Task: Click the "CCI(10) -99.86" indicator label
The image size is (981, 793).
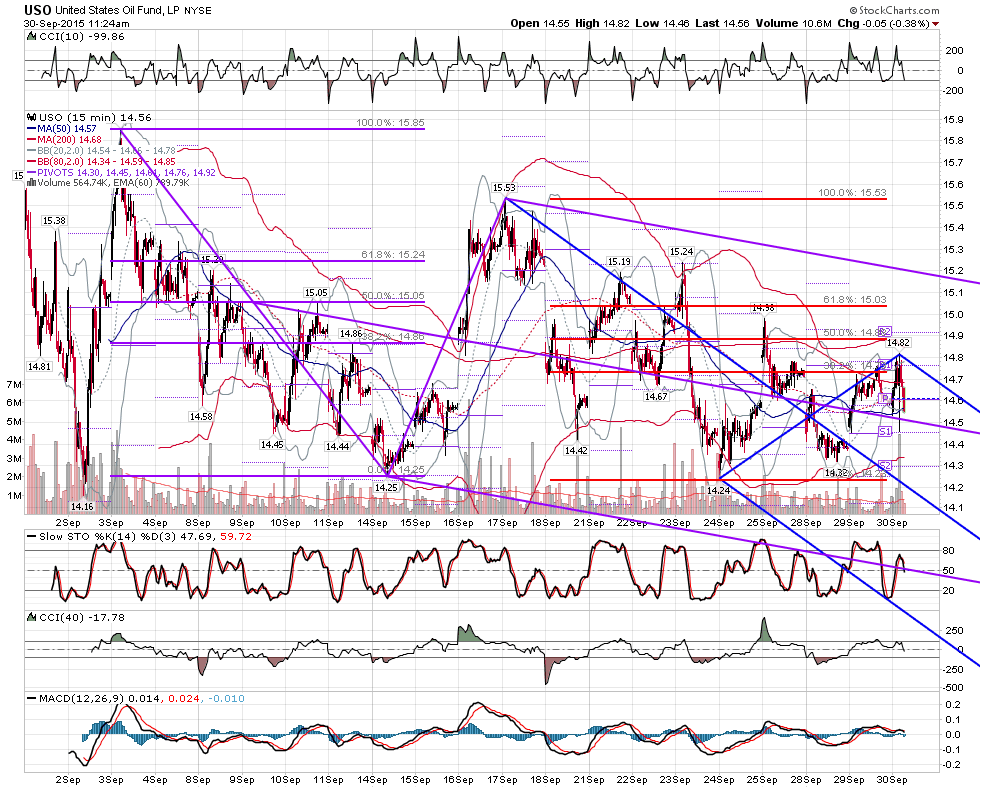Action: coord(82,37)
